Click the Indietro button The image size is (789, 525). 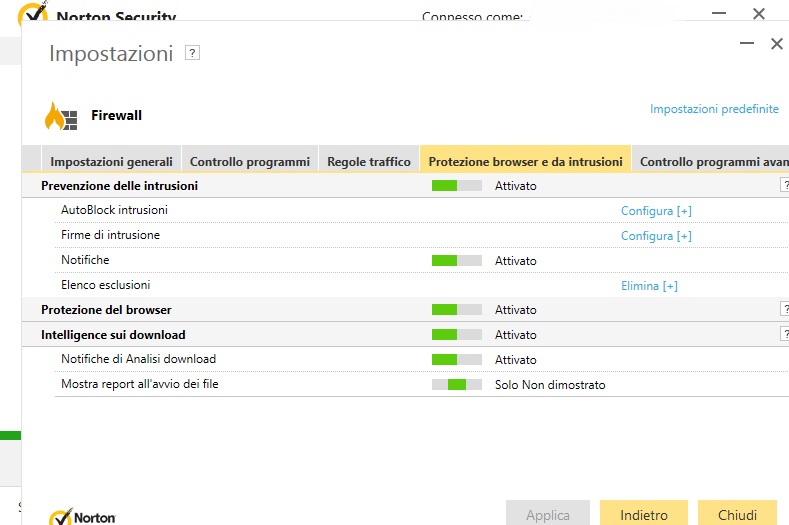[644, 514]
